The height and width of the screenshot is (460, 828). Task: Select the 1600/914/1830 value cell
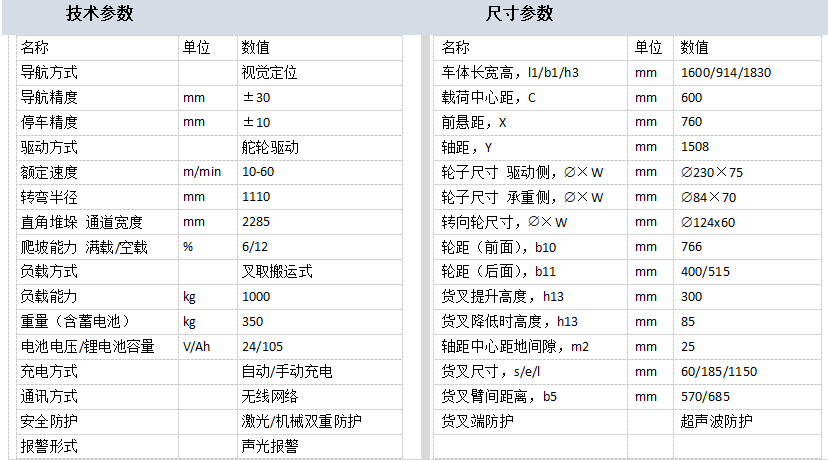pos(747,72)
